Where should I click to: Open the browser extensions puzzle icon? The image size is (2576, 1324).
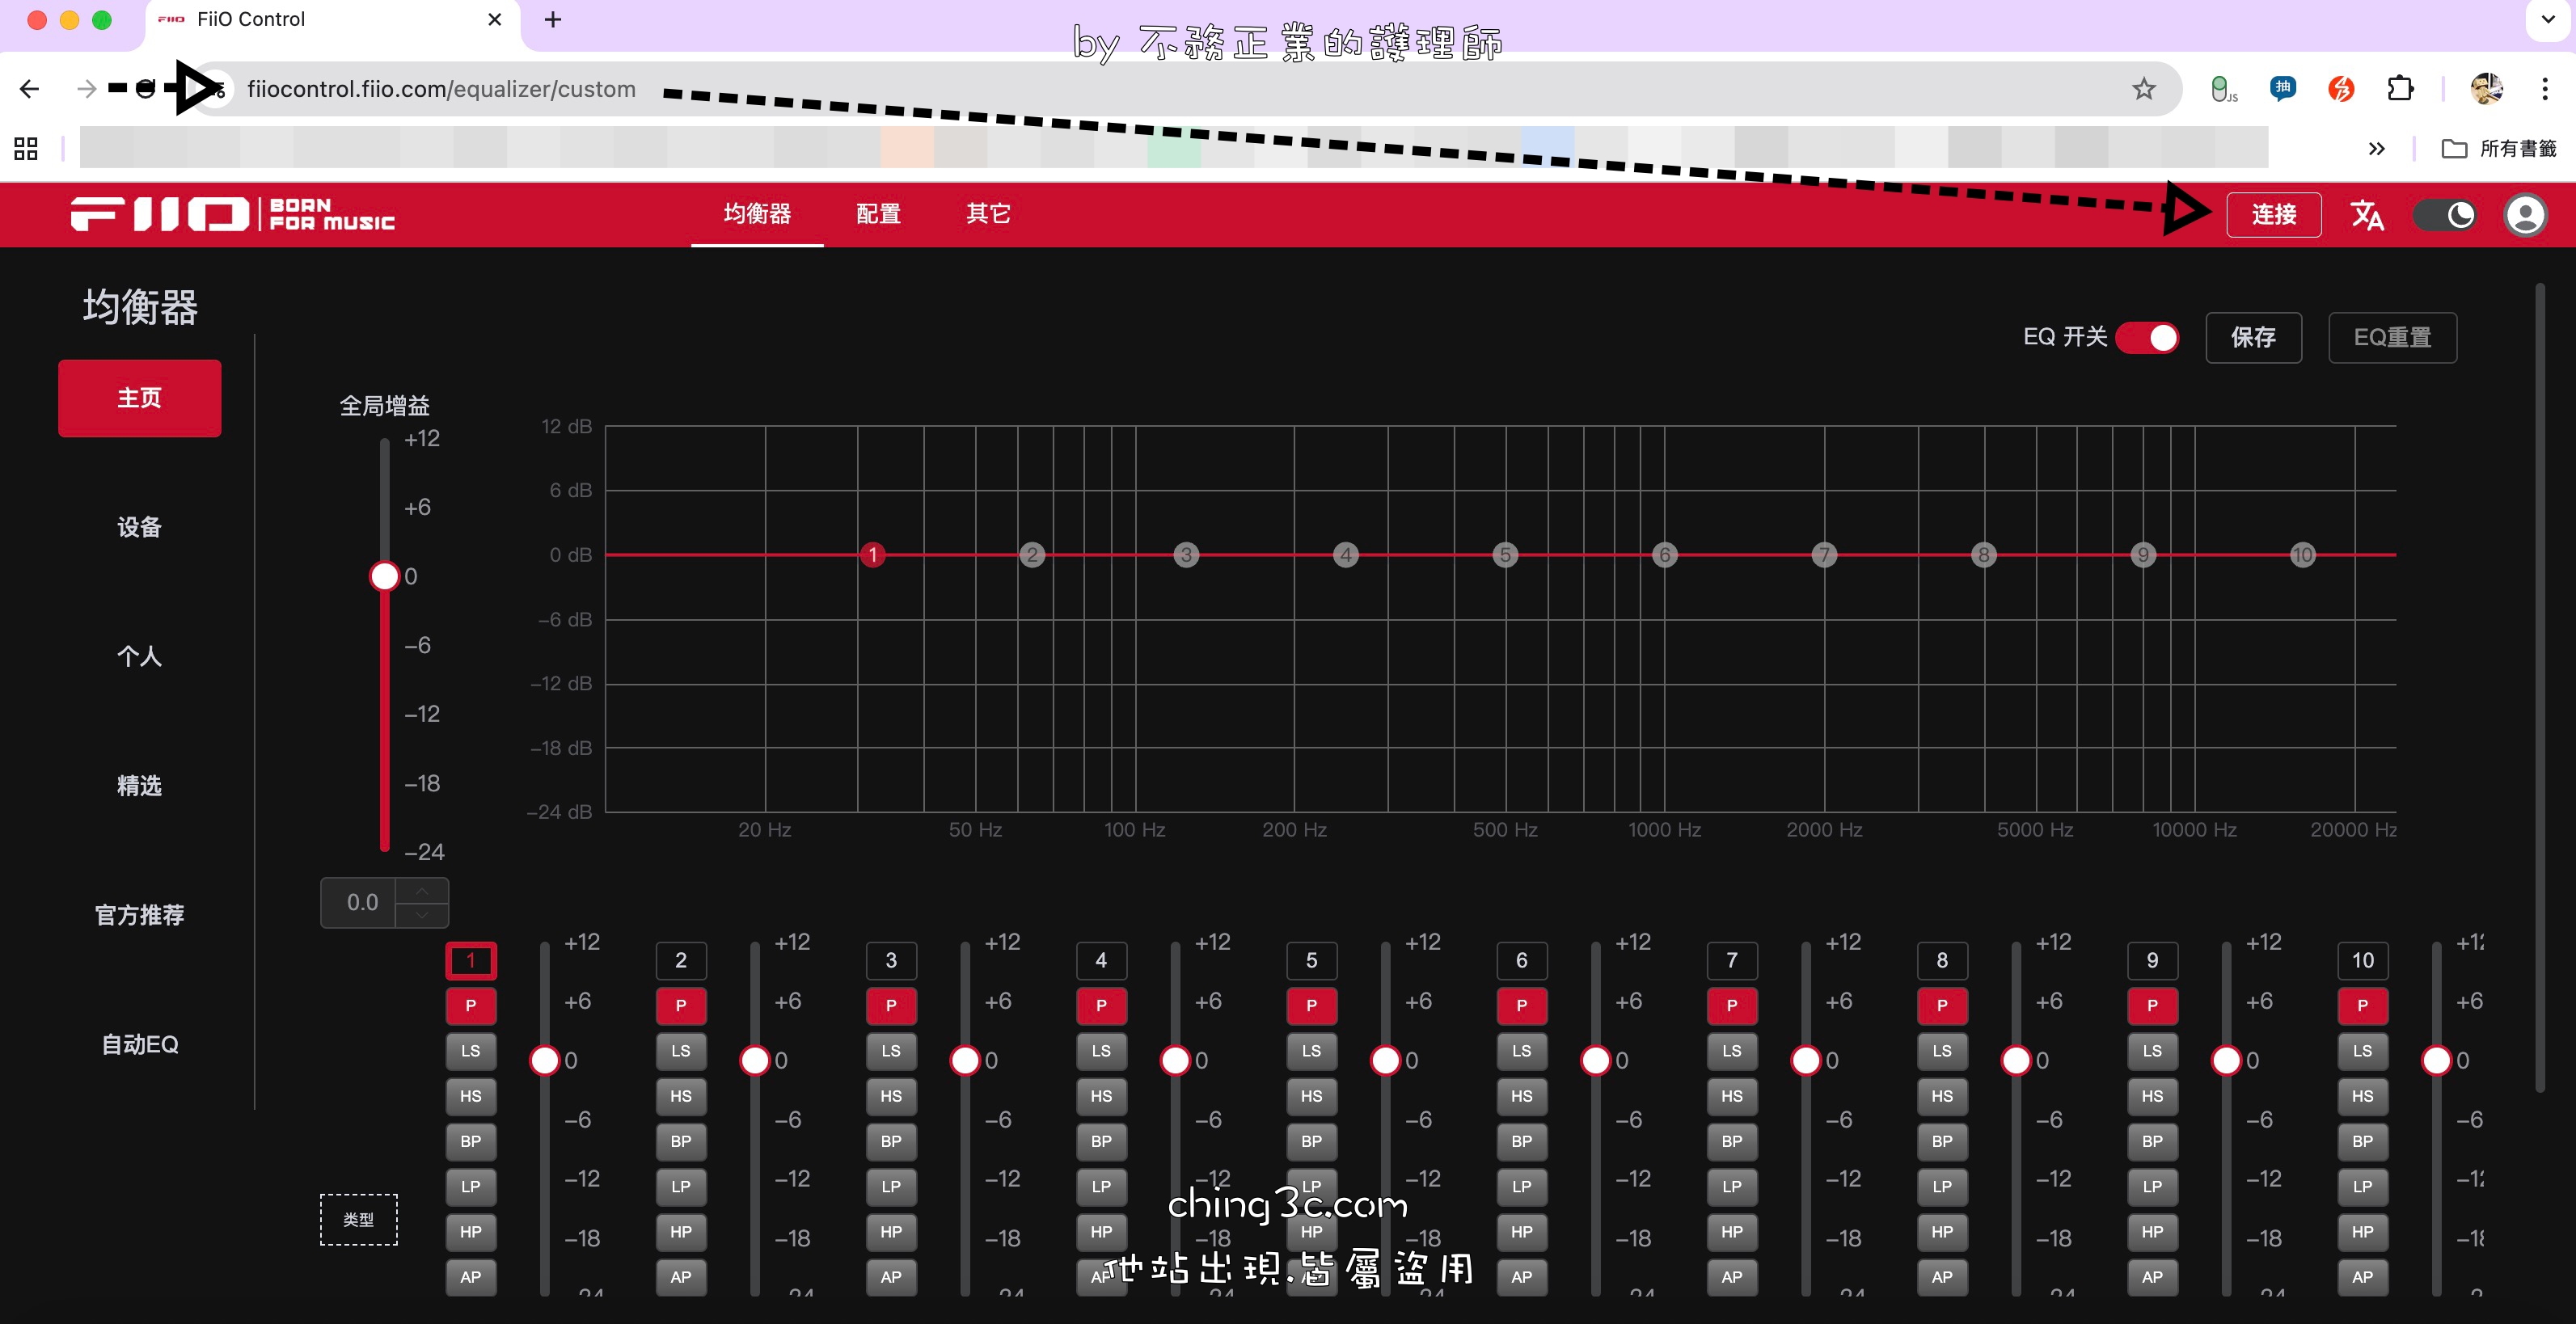point(2400,89)
